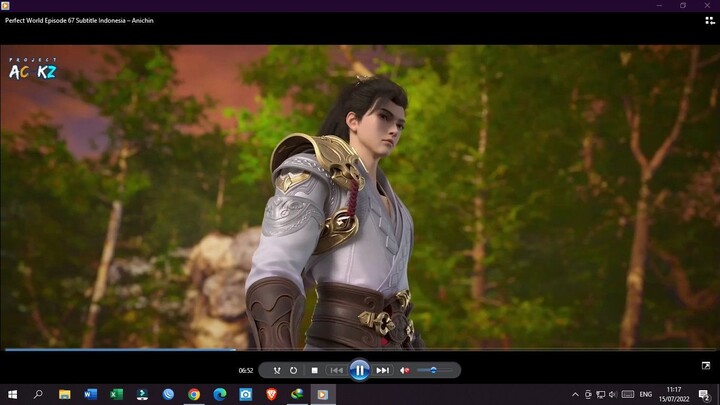Click the seek bar to jump ahead
The height and width of the screenshot is (405, 720).
(x=360, y=349)
